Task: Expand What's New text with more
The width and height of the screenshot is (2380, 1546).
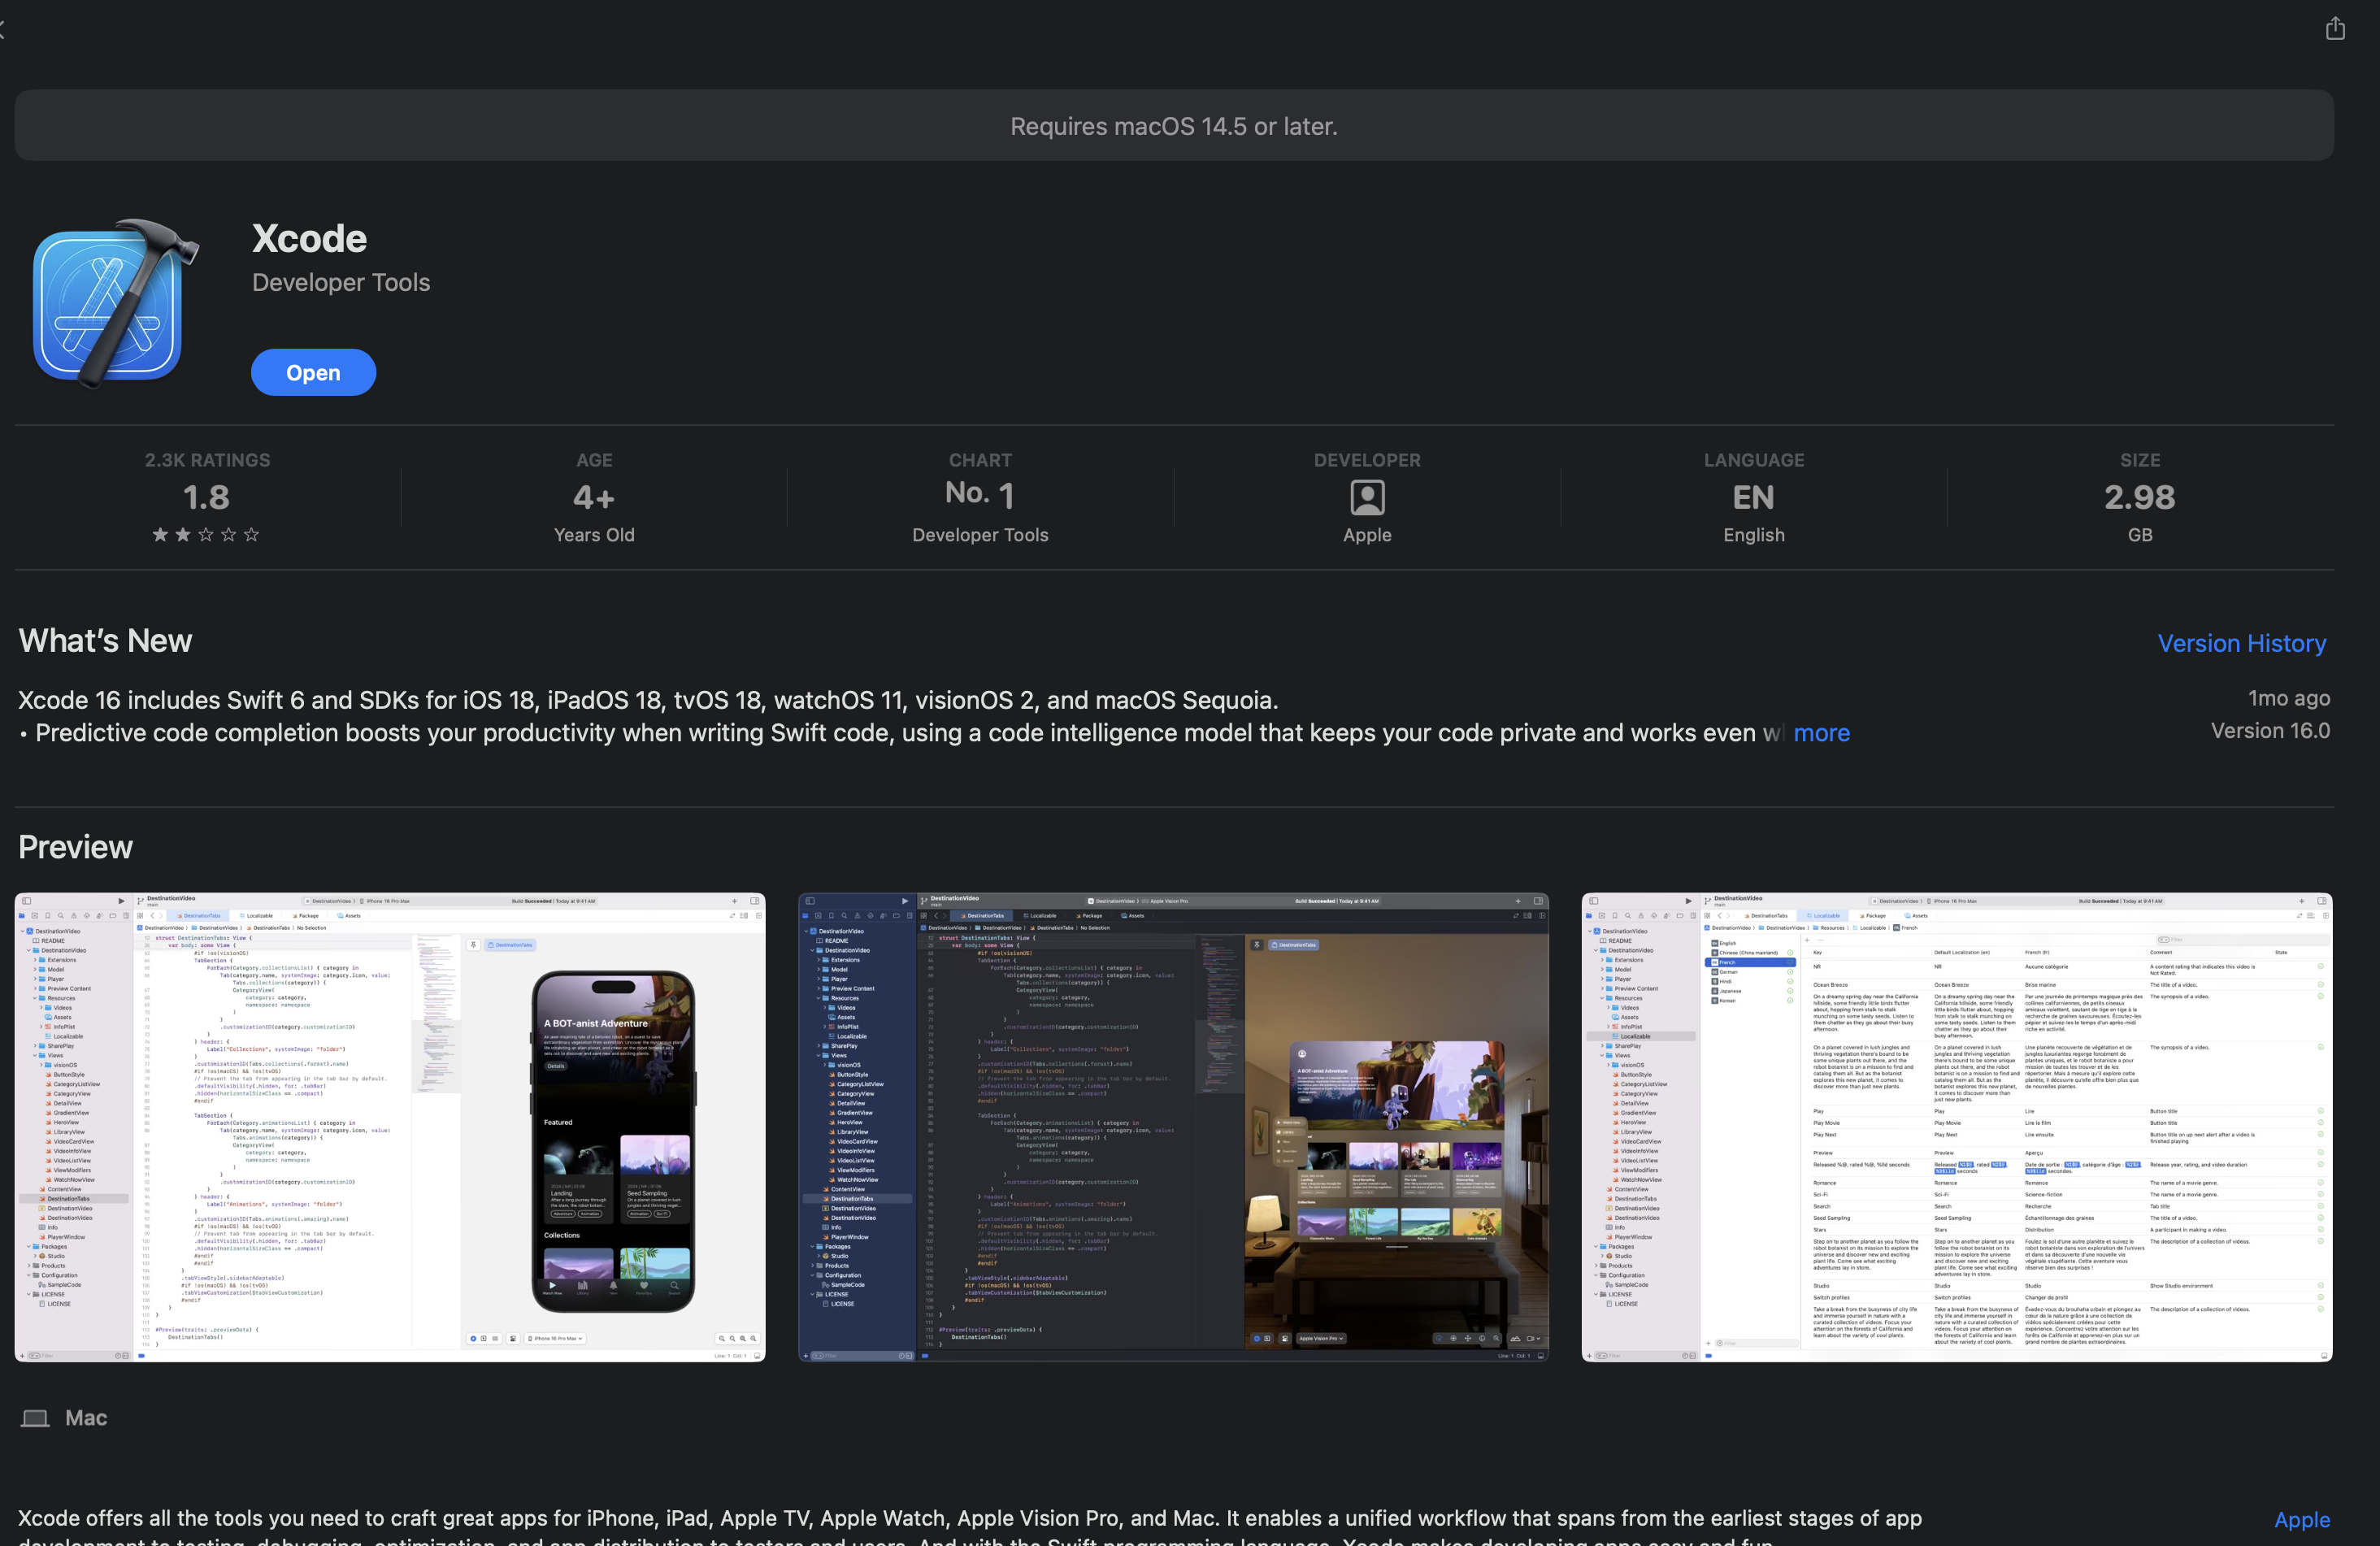Action: coord(1821,733)
